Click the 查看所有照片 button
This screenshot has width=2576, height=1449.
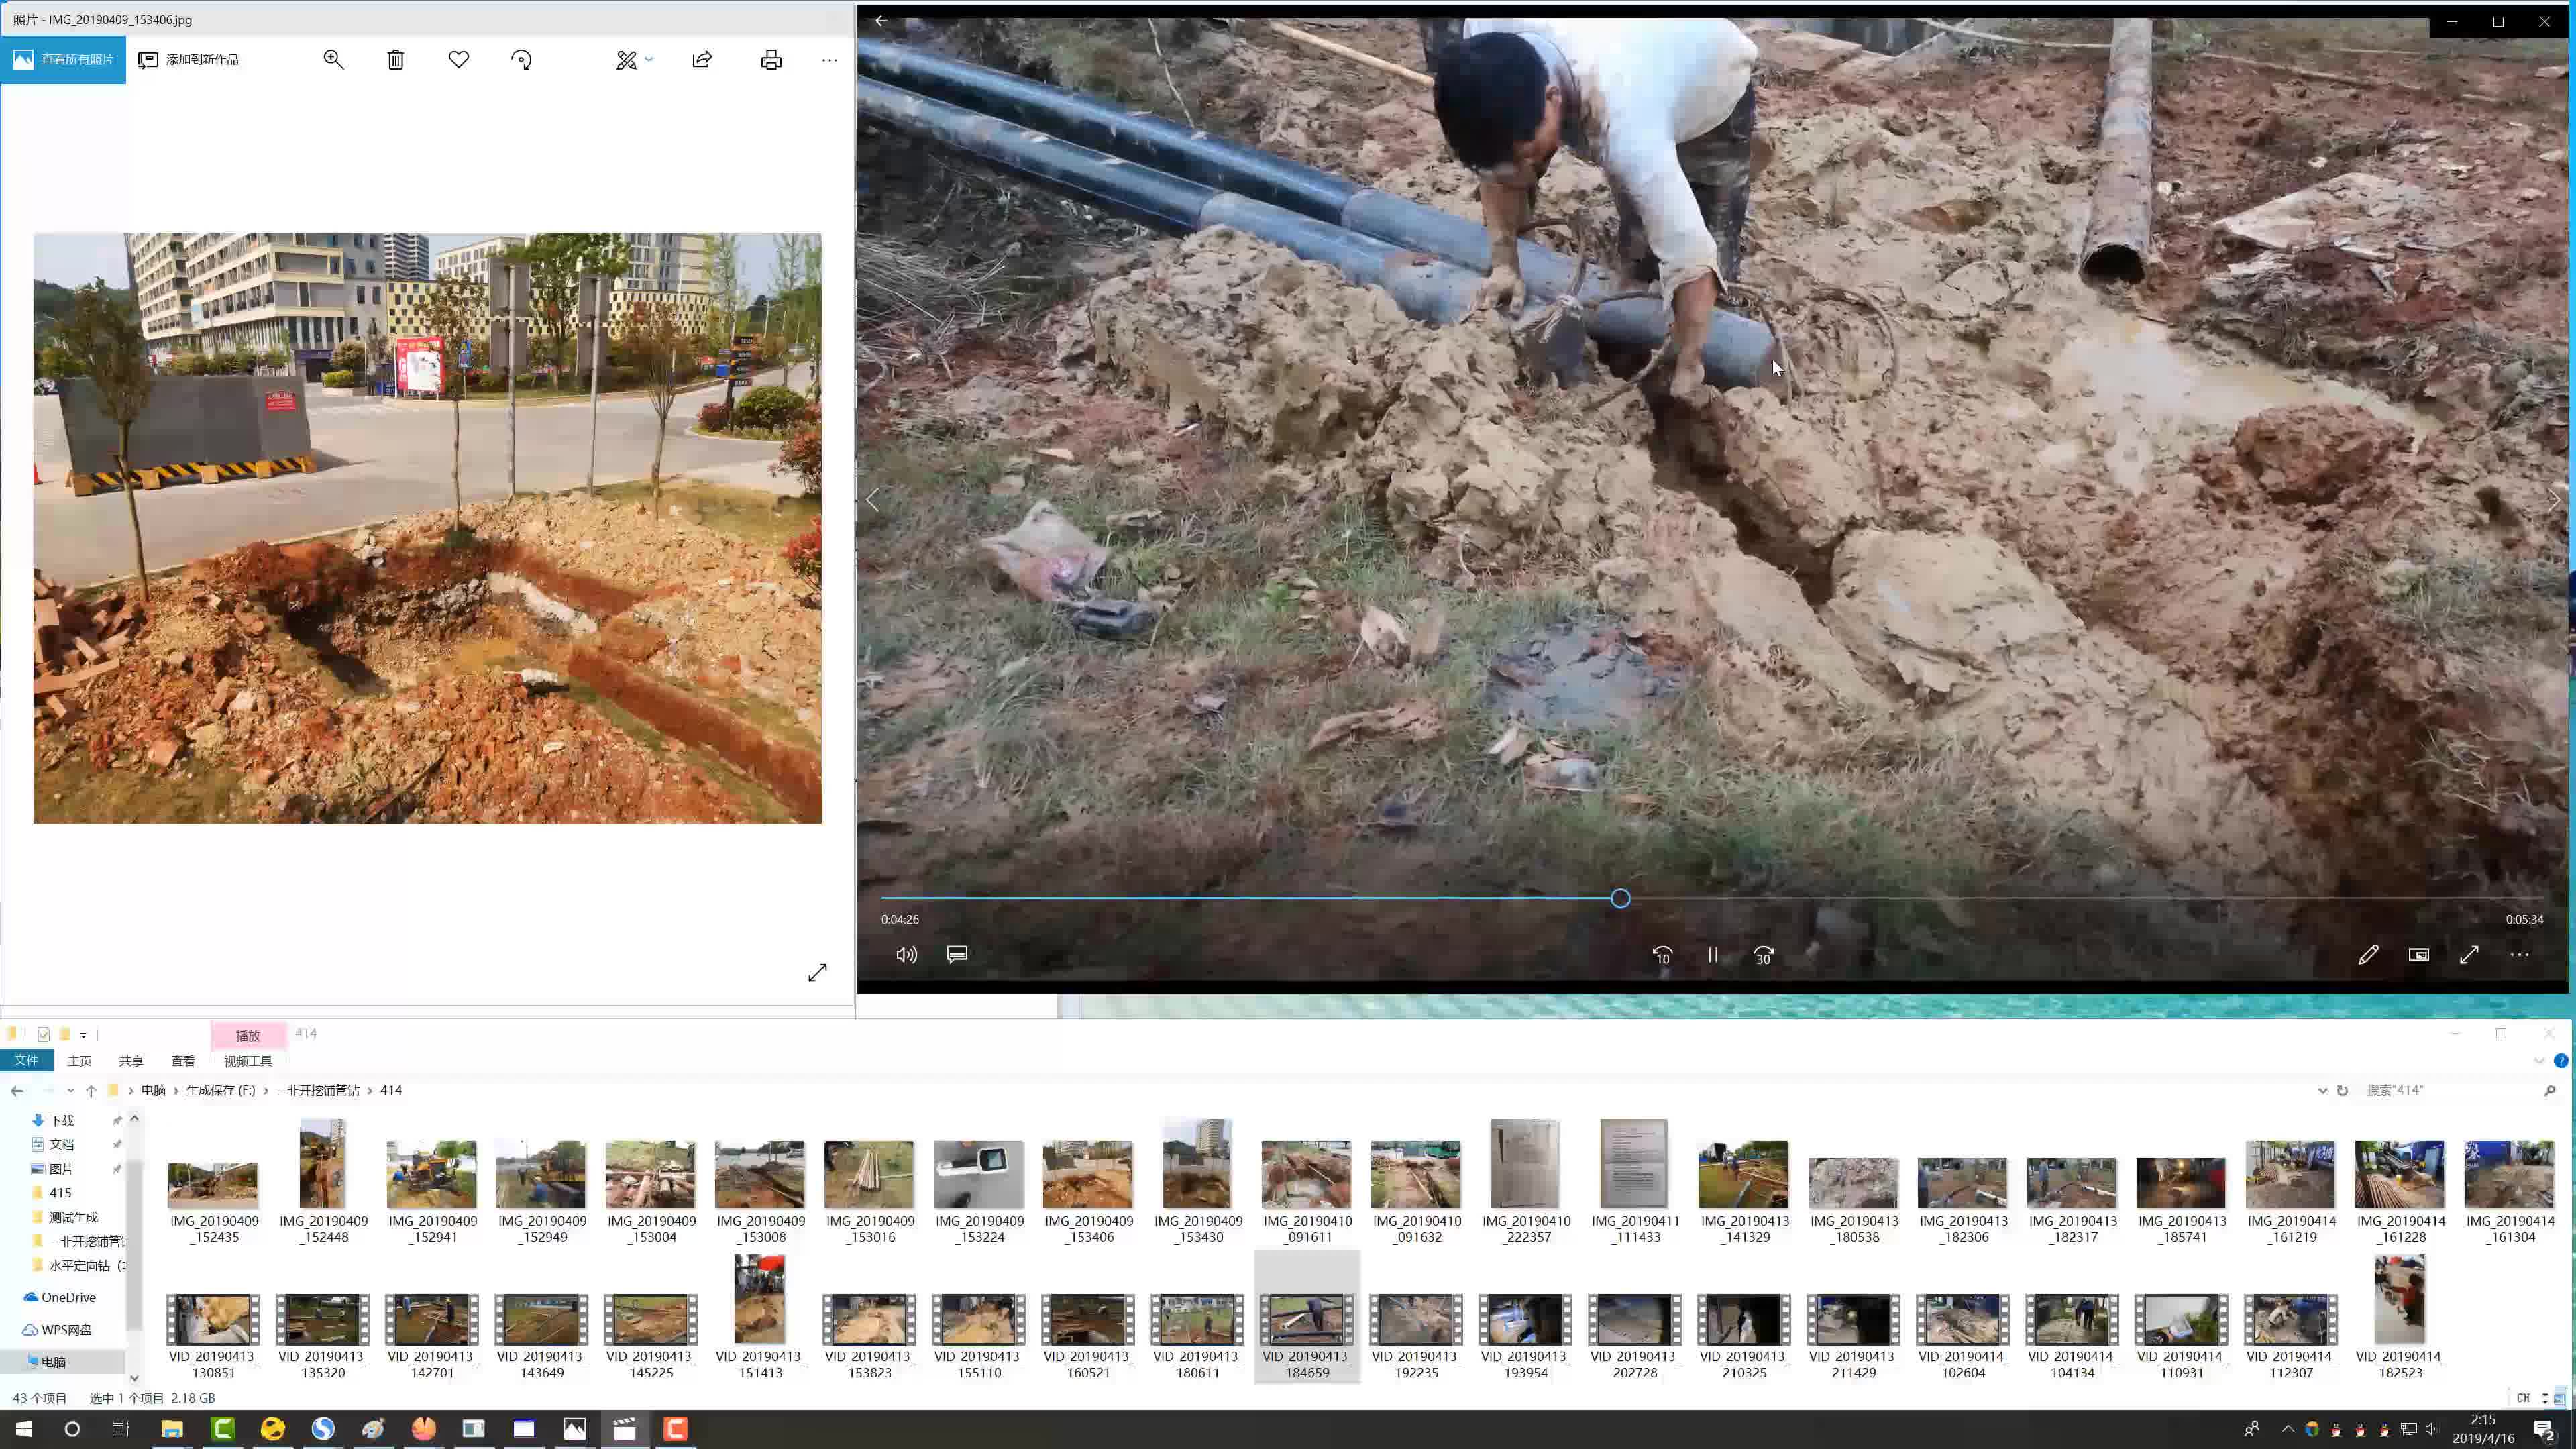63,60
